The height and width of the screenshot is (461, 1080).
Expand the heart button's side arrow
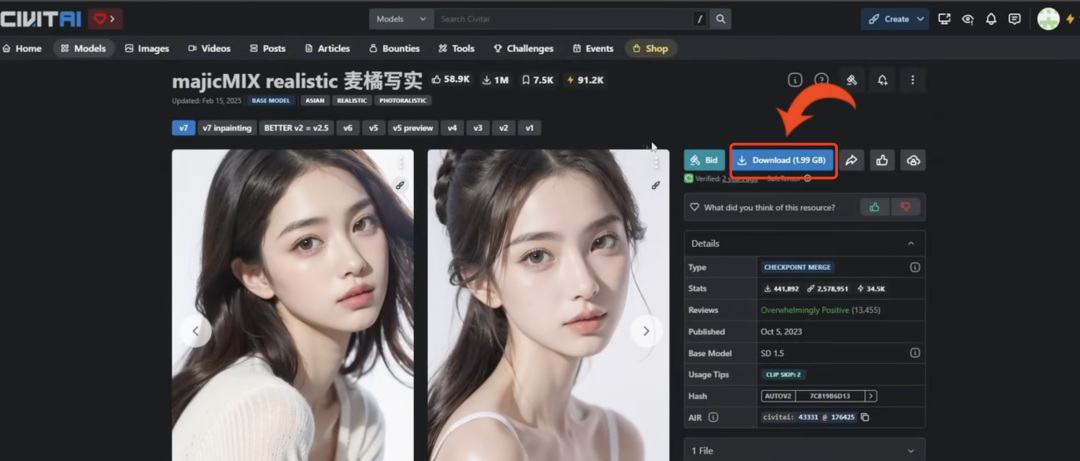112,19
